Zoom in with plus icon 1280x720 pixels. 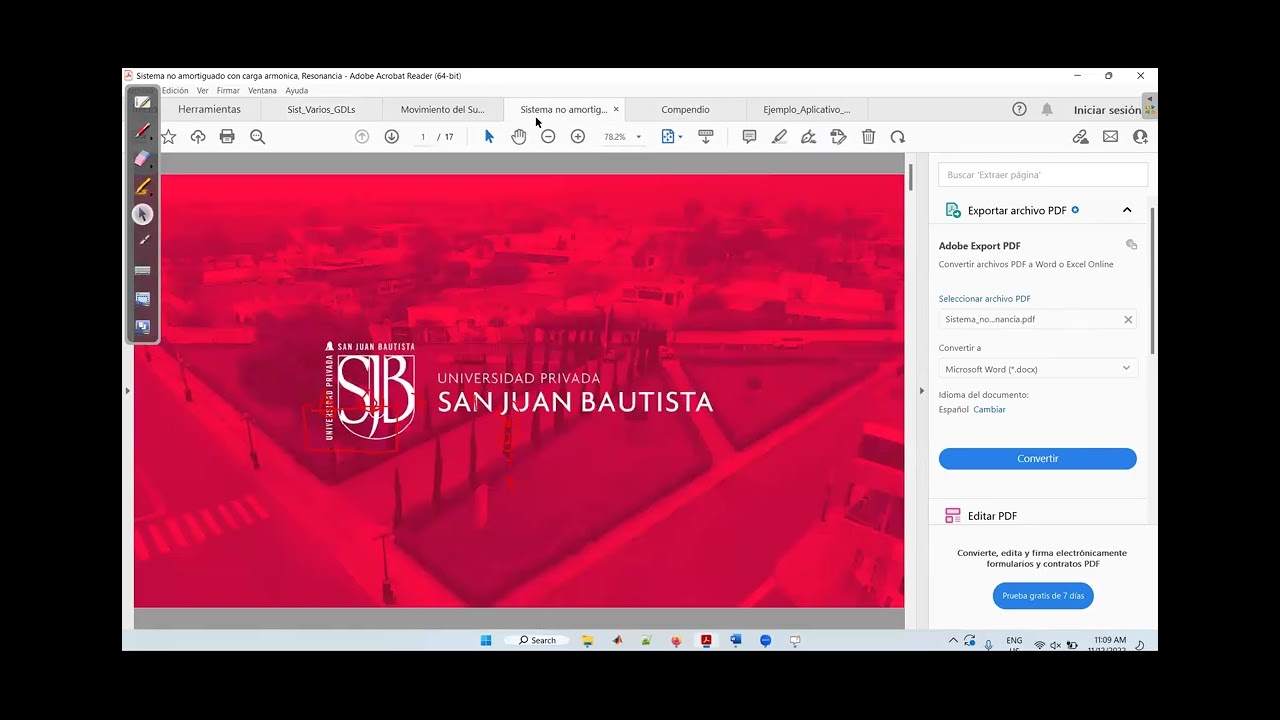click(578, 137)
